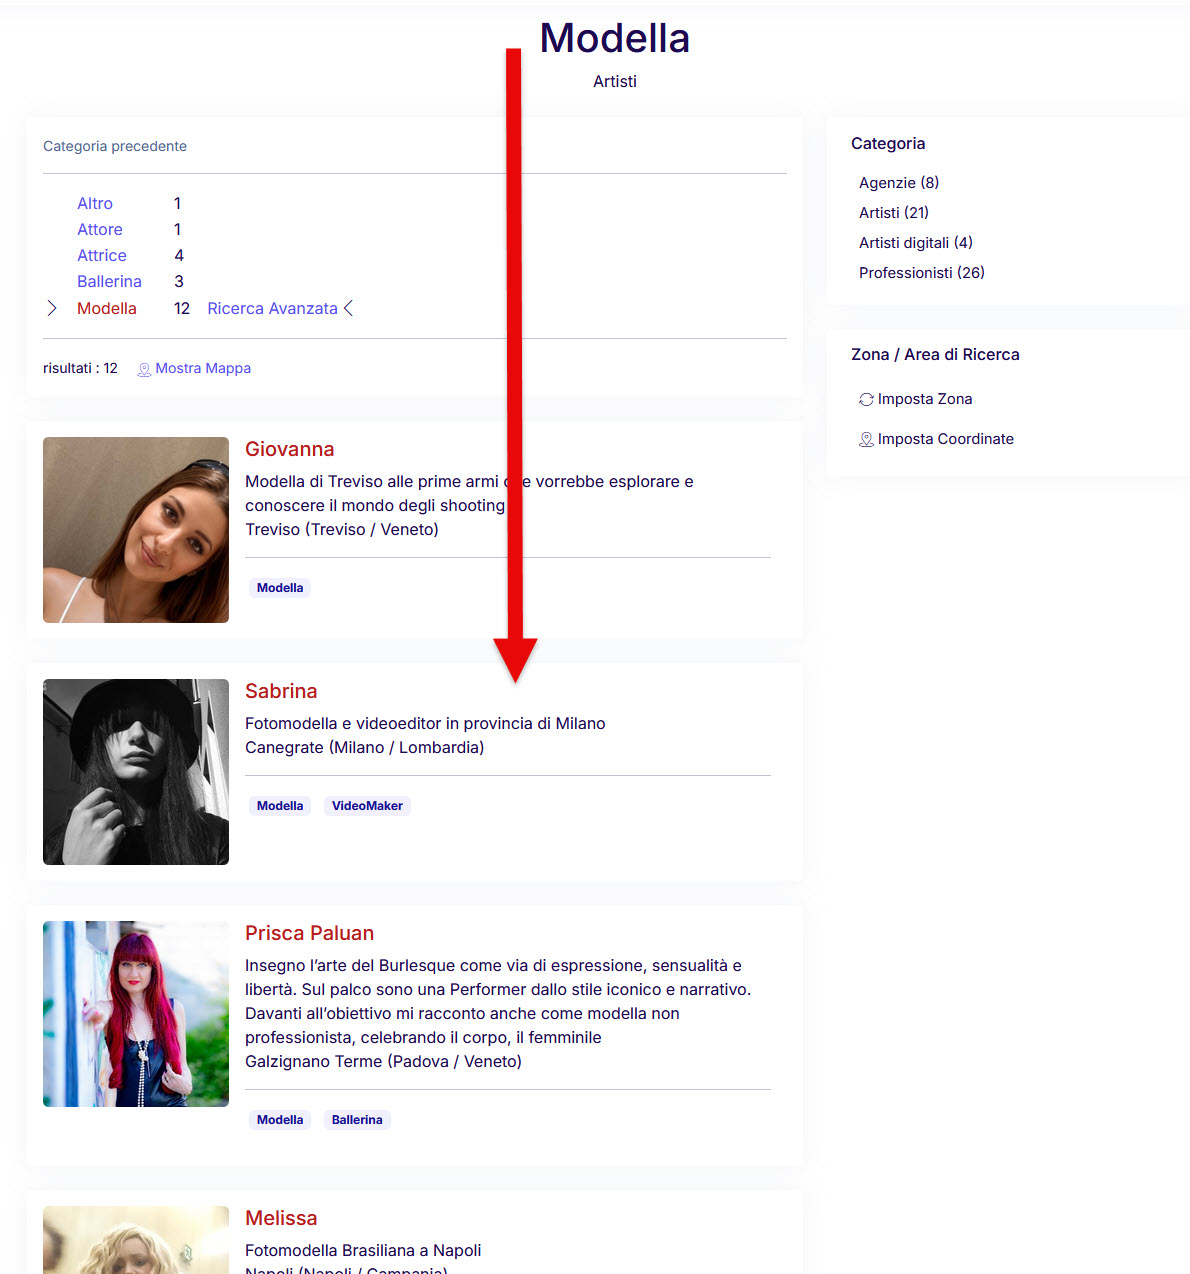The width and height of the screenshot is (1190, 1274).
Task: Click the Ballerina tag on Prisca's card
Action: click(357, 1120)
